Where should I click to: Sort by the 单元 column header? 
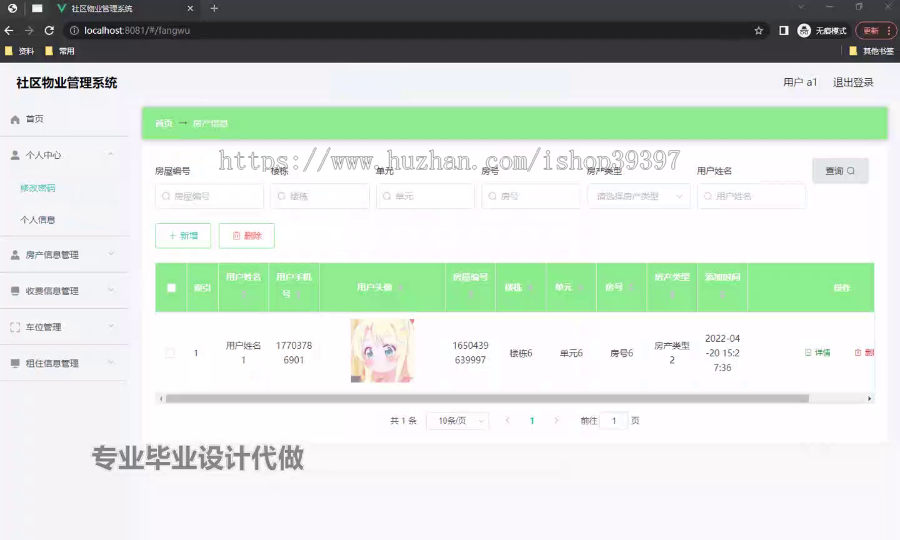pos(571,288)
